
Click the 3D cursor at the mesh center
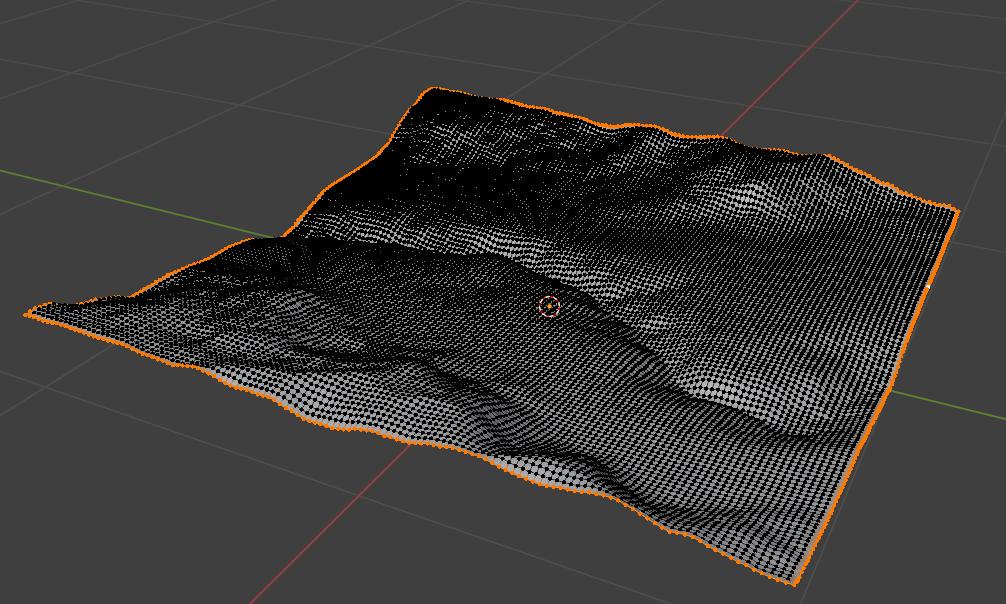click(x=549, y=306)
